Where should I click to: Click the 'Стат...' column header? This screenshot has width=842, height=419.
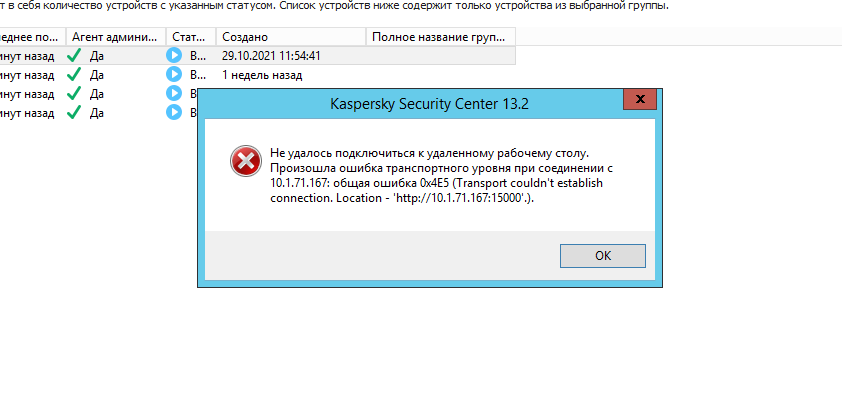tap(190, 37)
